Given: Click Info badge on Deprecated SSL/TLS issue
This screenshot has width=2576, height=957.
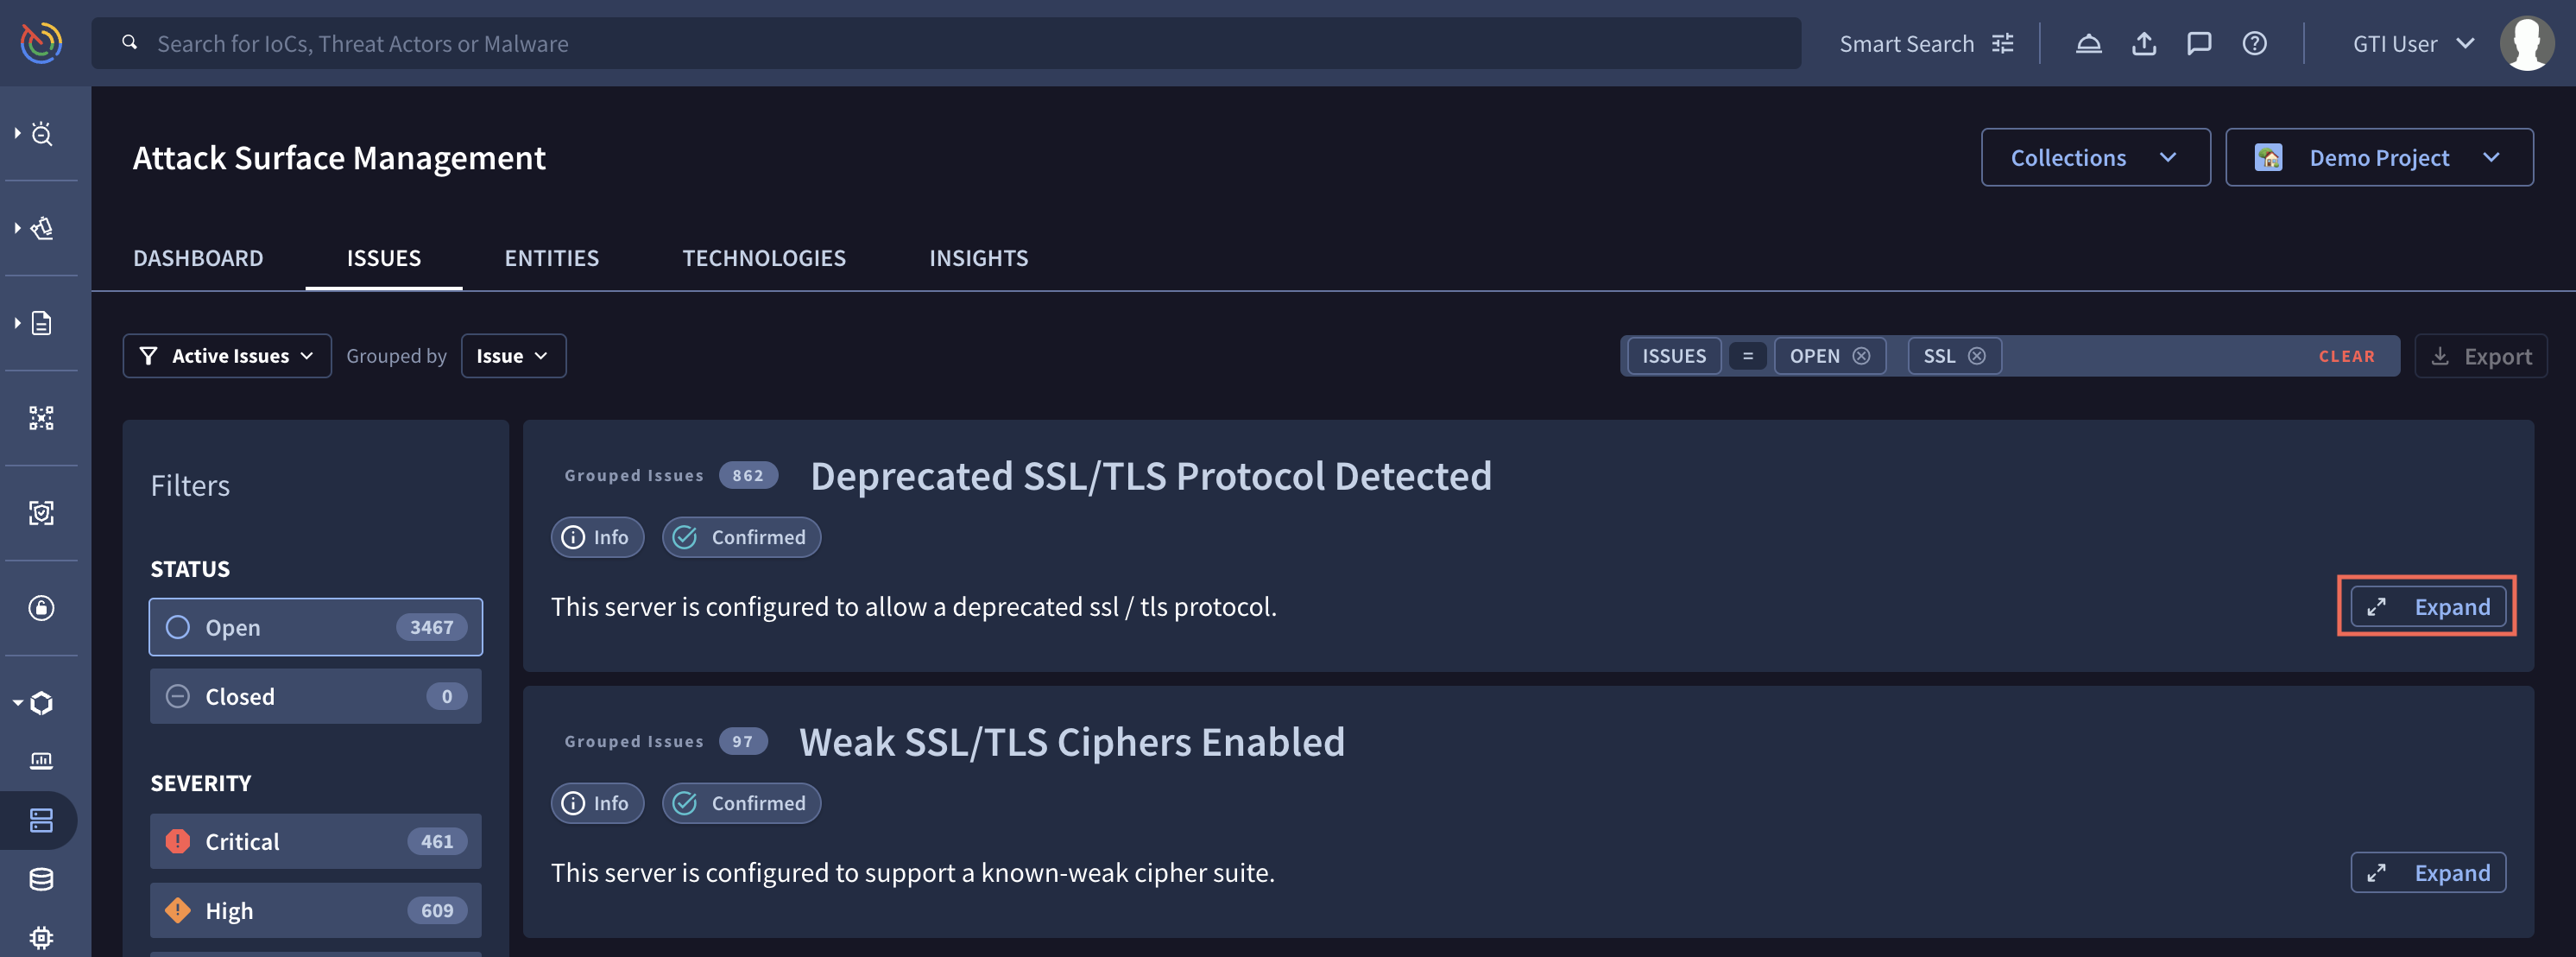Looking at the screenshot, I should coord(597,537).
